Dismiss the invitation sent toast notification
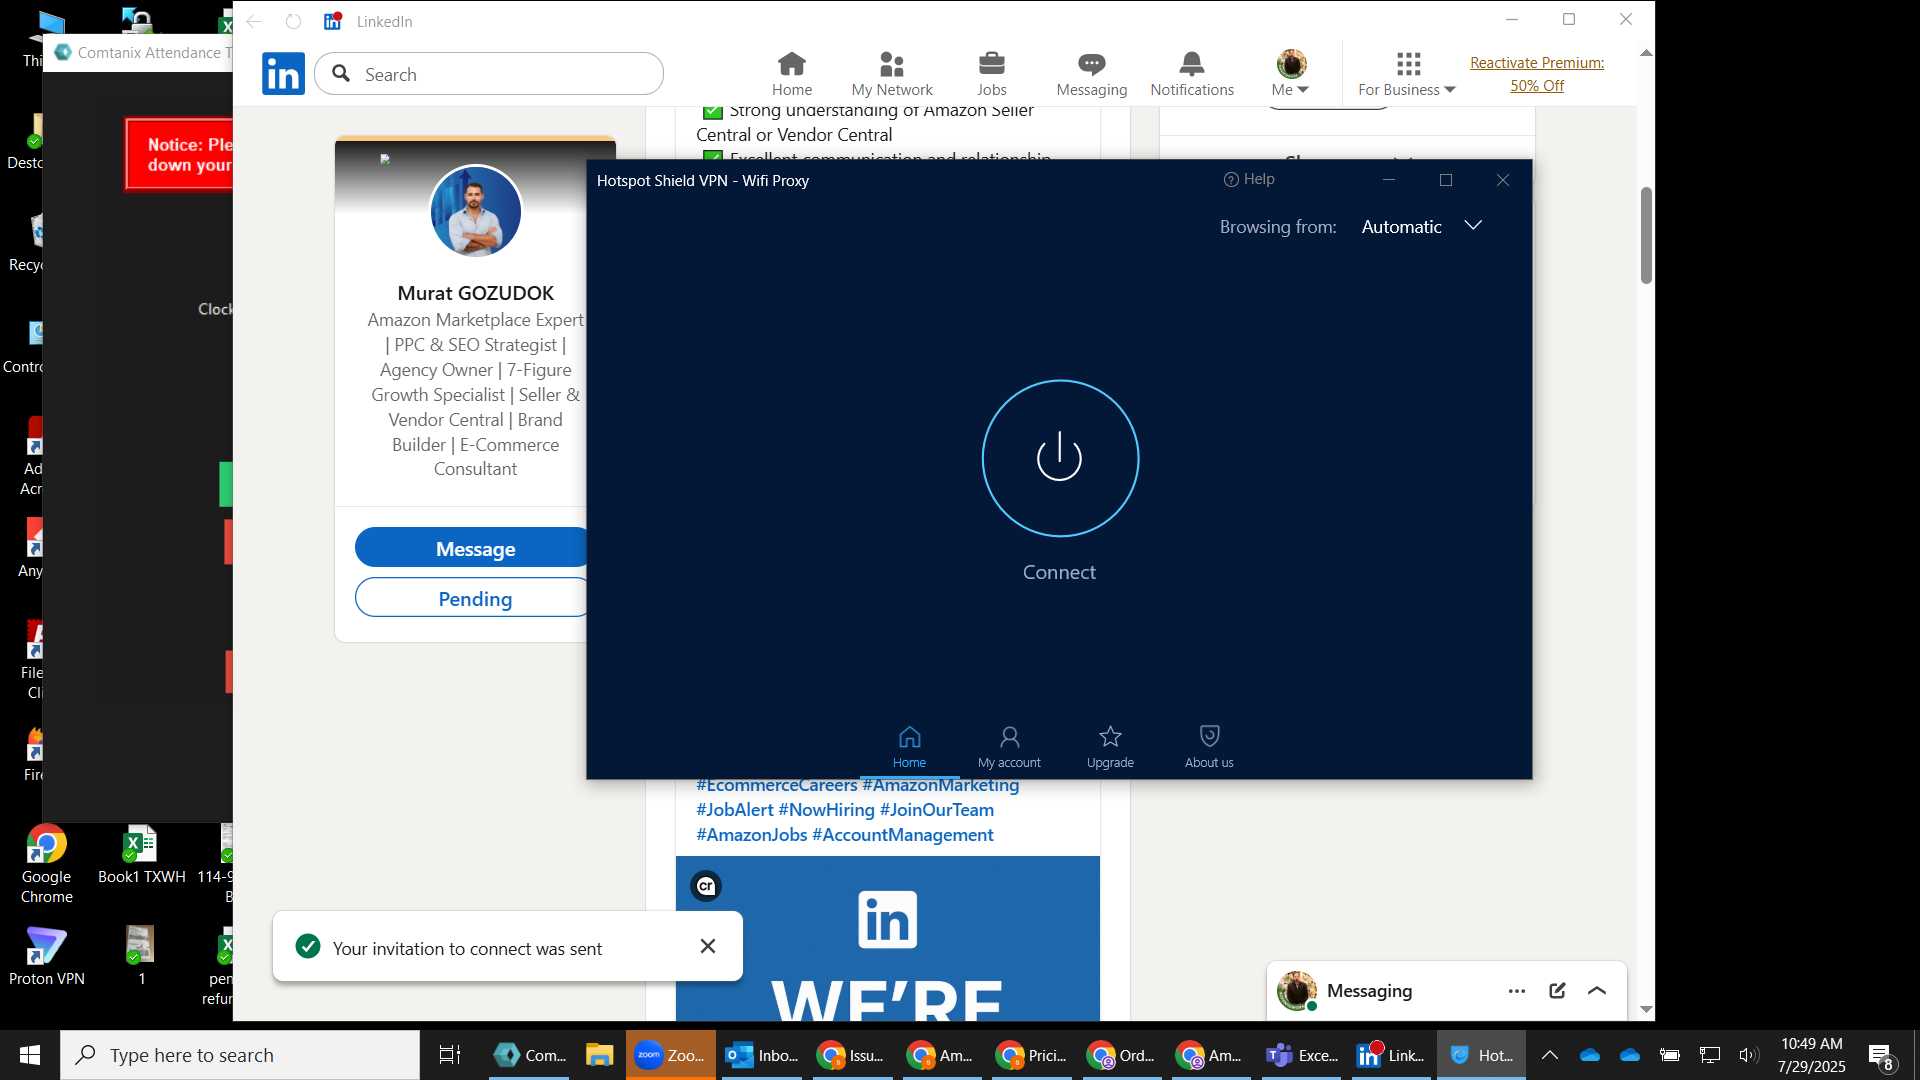Image resolution: width=1920 pixels, height=1080 pixels. 708,946
